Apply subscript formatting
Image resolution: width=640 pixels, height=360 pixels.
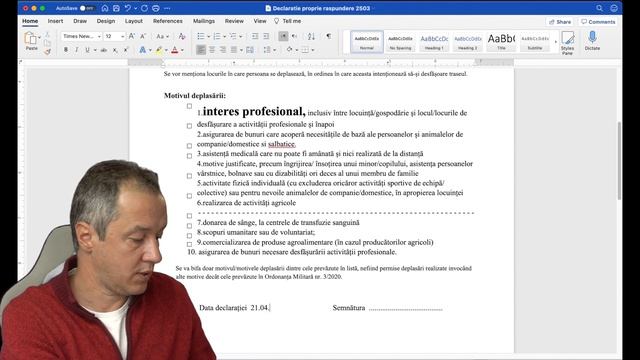[115, 50]
